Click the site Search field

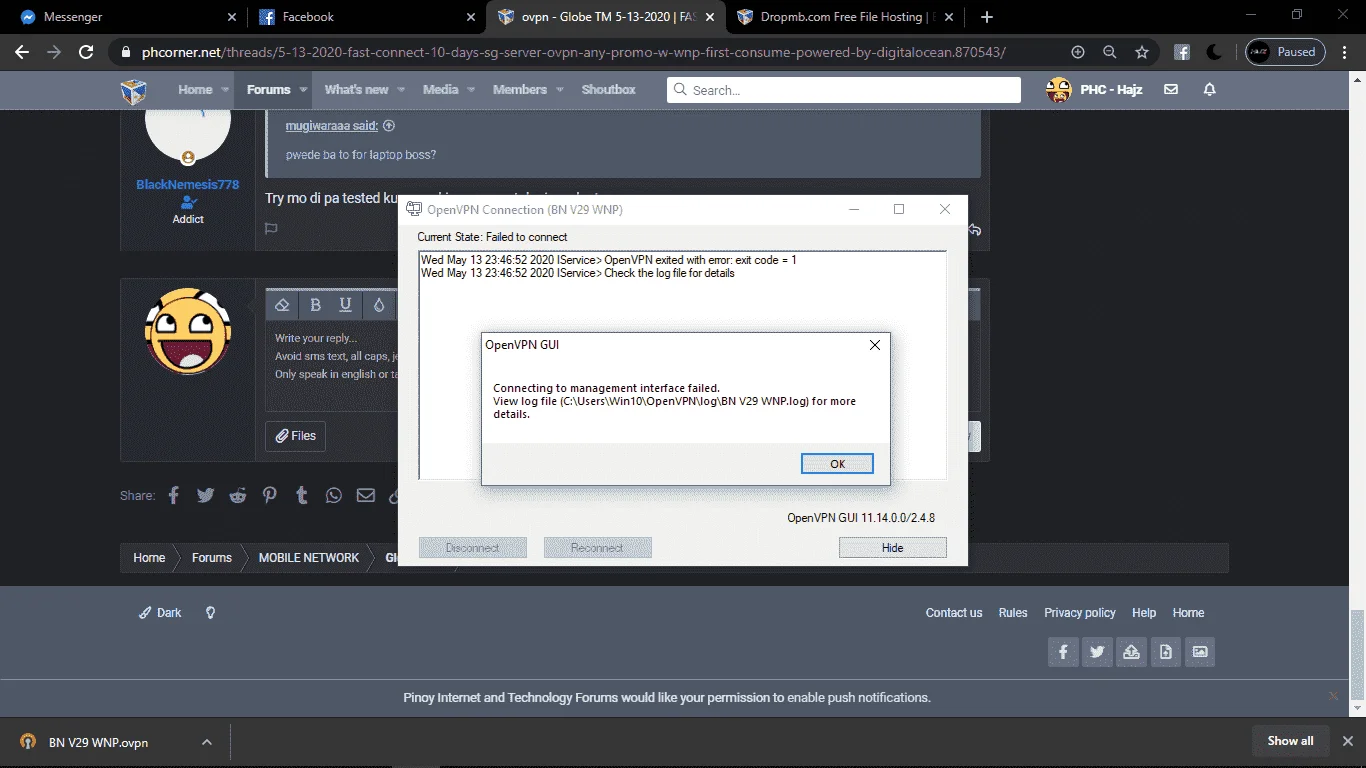pos(844,90)
